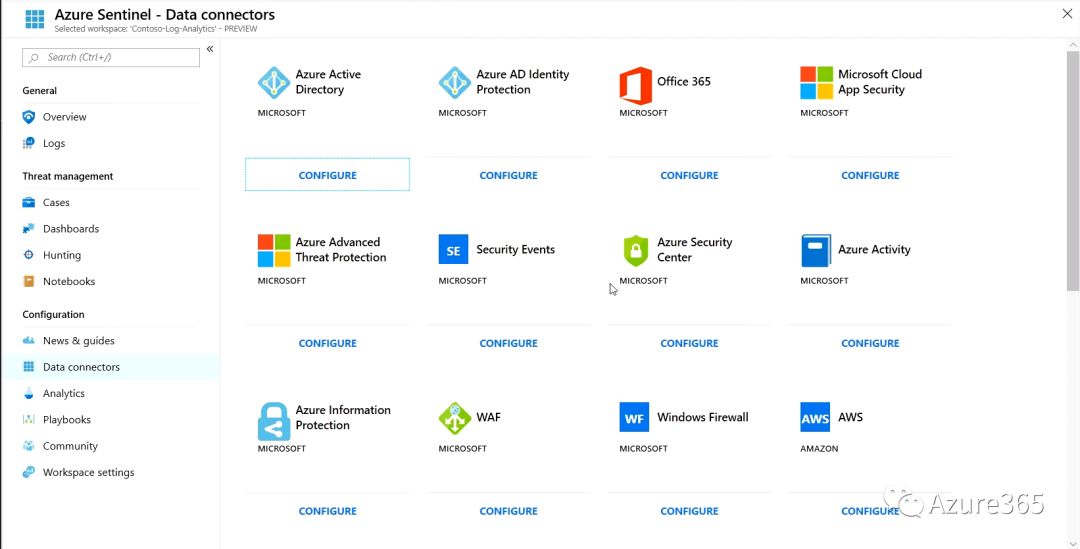Open Playbooks from Configuration section

click(x=66, y=420)
